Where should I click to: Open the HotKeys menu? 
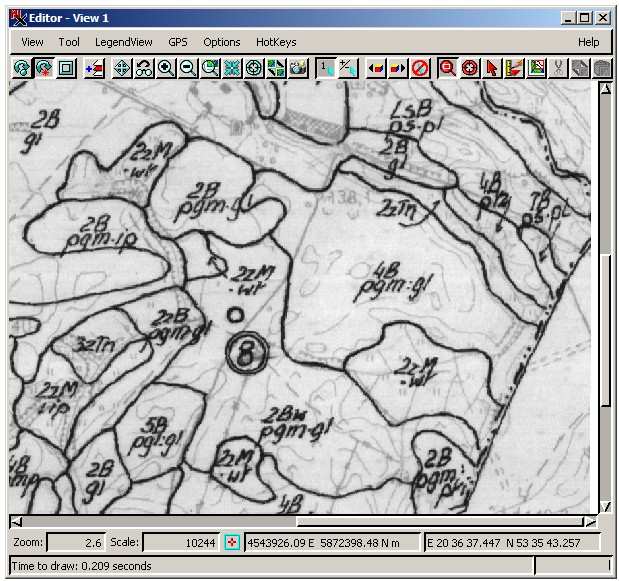276,42
